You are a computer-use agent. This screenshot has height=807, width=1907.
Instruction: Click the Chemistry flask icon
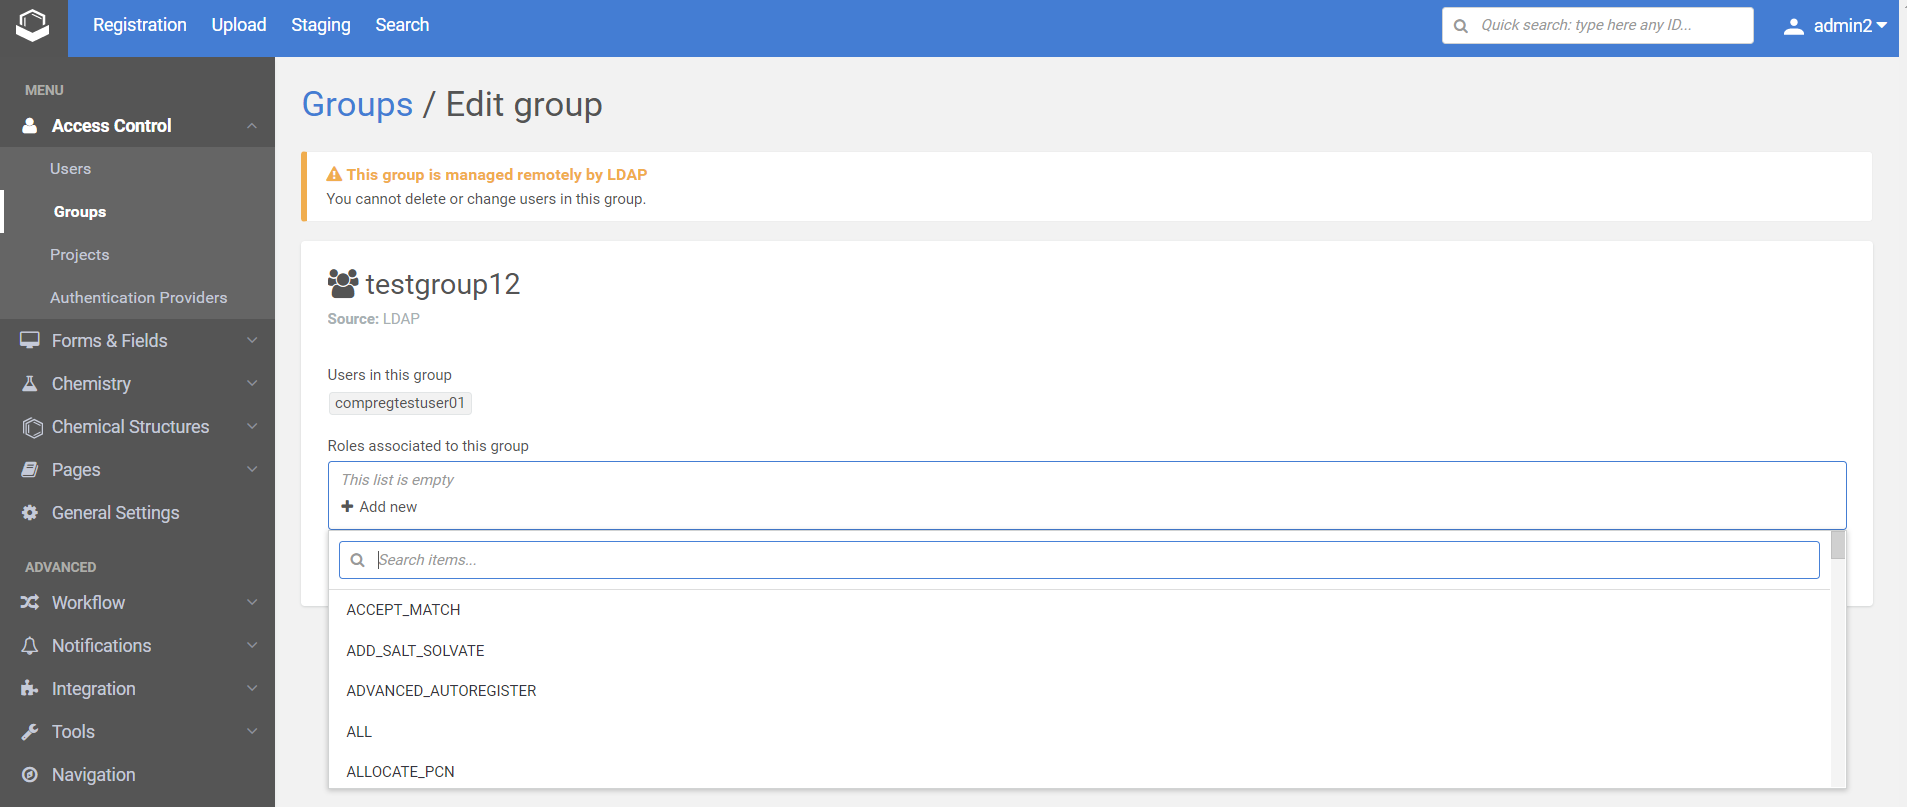[x=30, y=384]
